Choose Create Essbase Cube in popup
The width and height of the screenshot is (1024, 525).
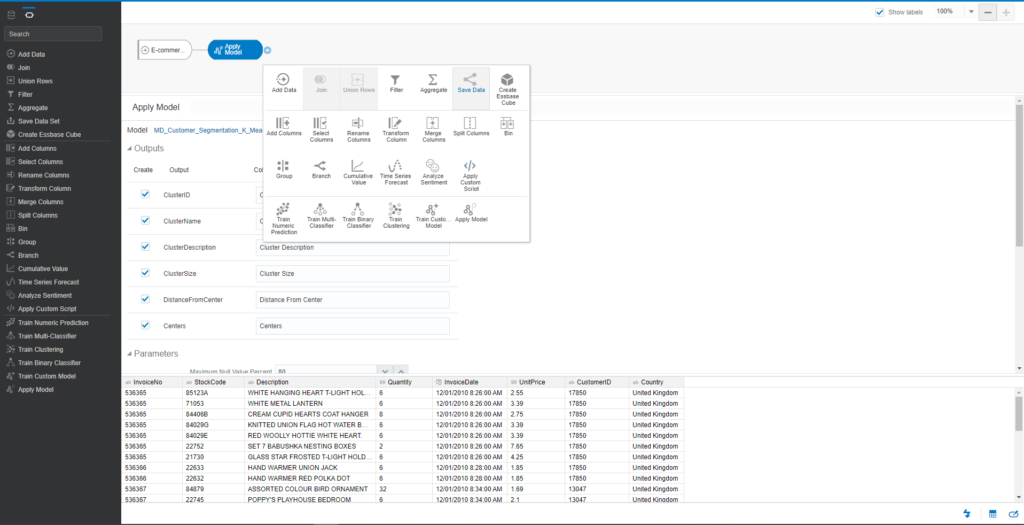click(x=508, y=87)
